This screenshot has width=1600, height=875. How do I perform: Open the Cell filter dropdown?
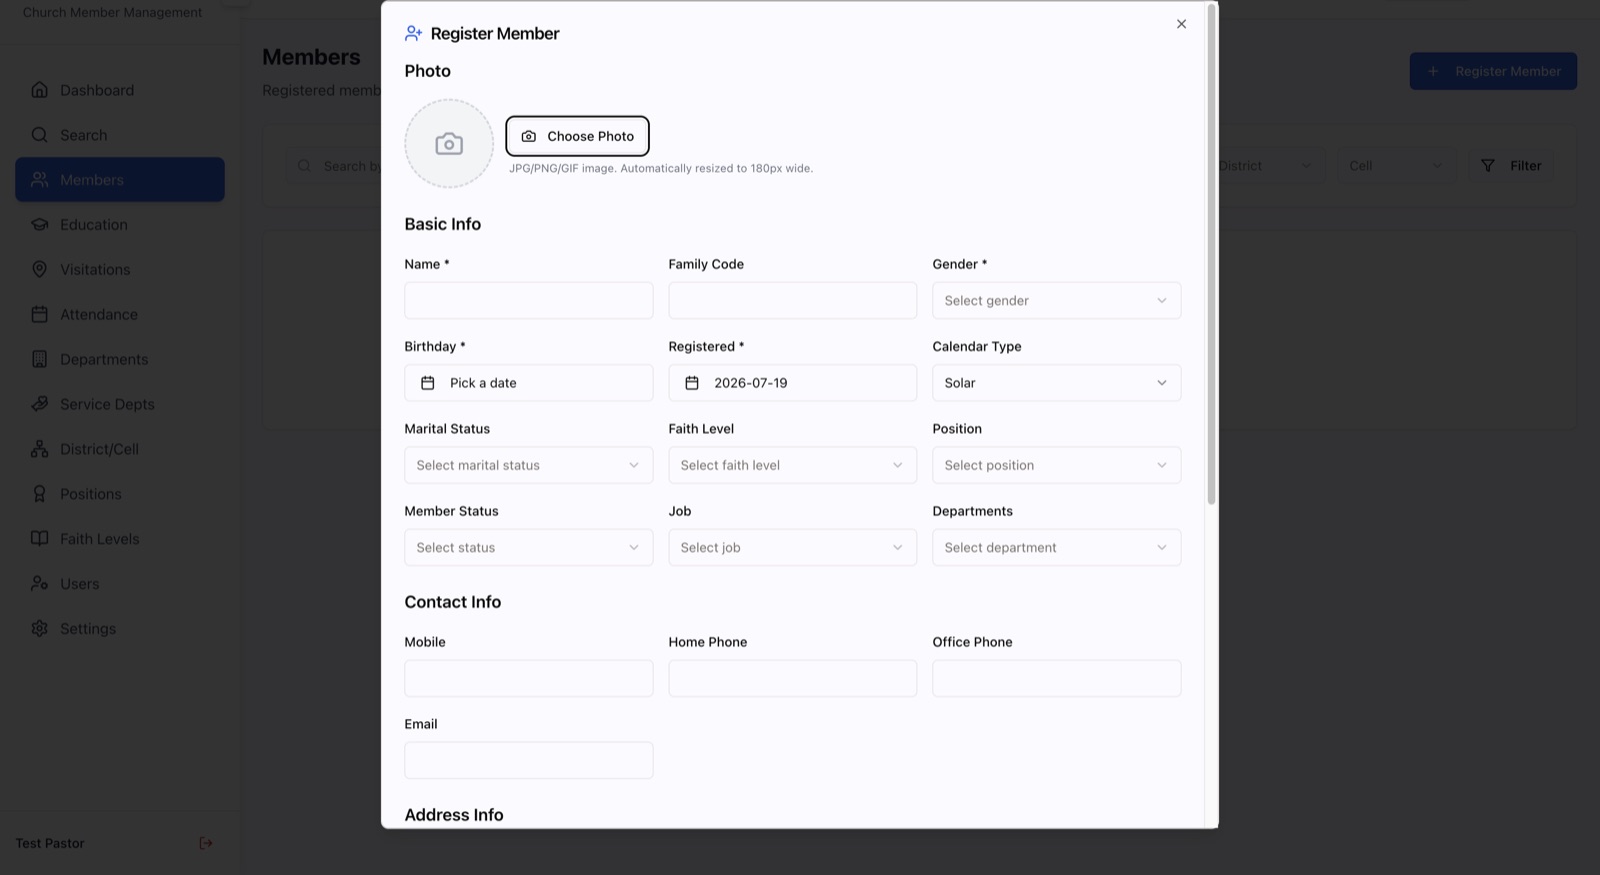point(1397,166)
